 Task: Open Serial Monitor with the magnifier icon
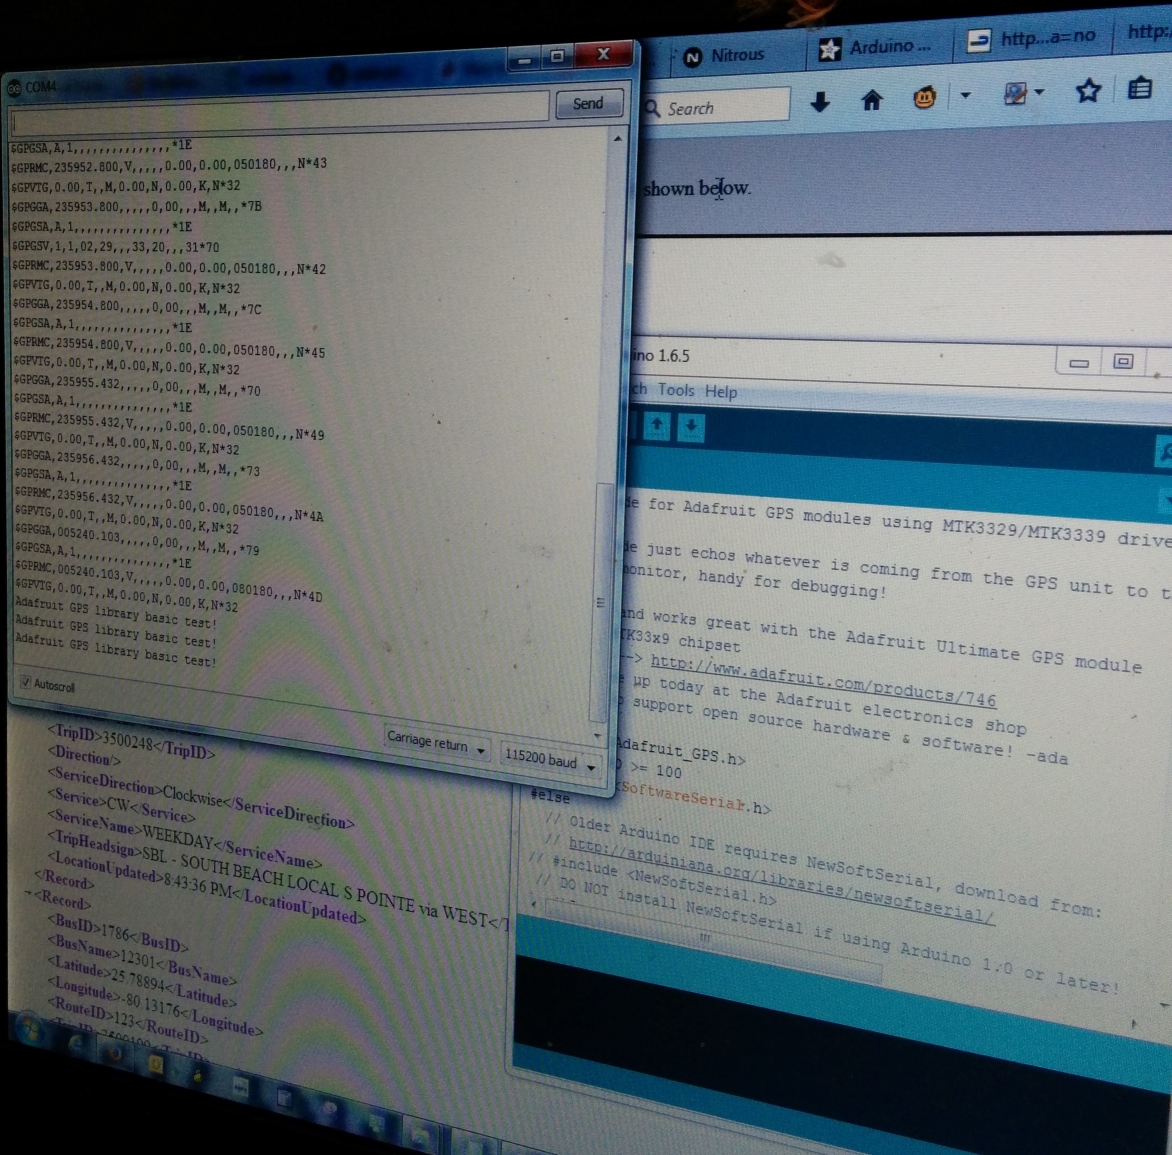coord(1166,452)
